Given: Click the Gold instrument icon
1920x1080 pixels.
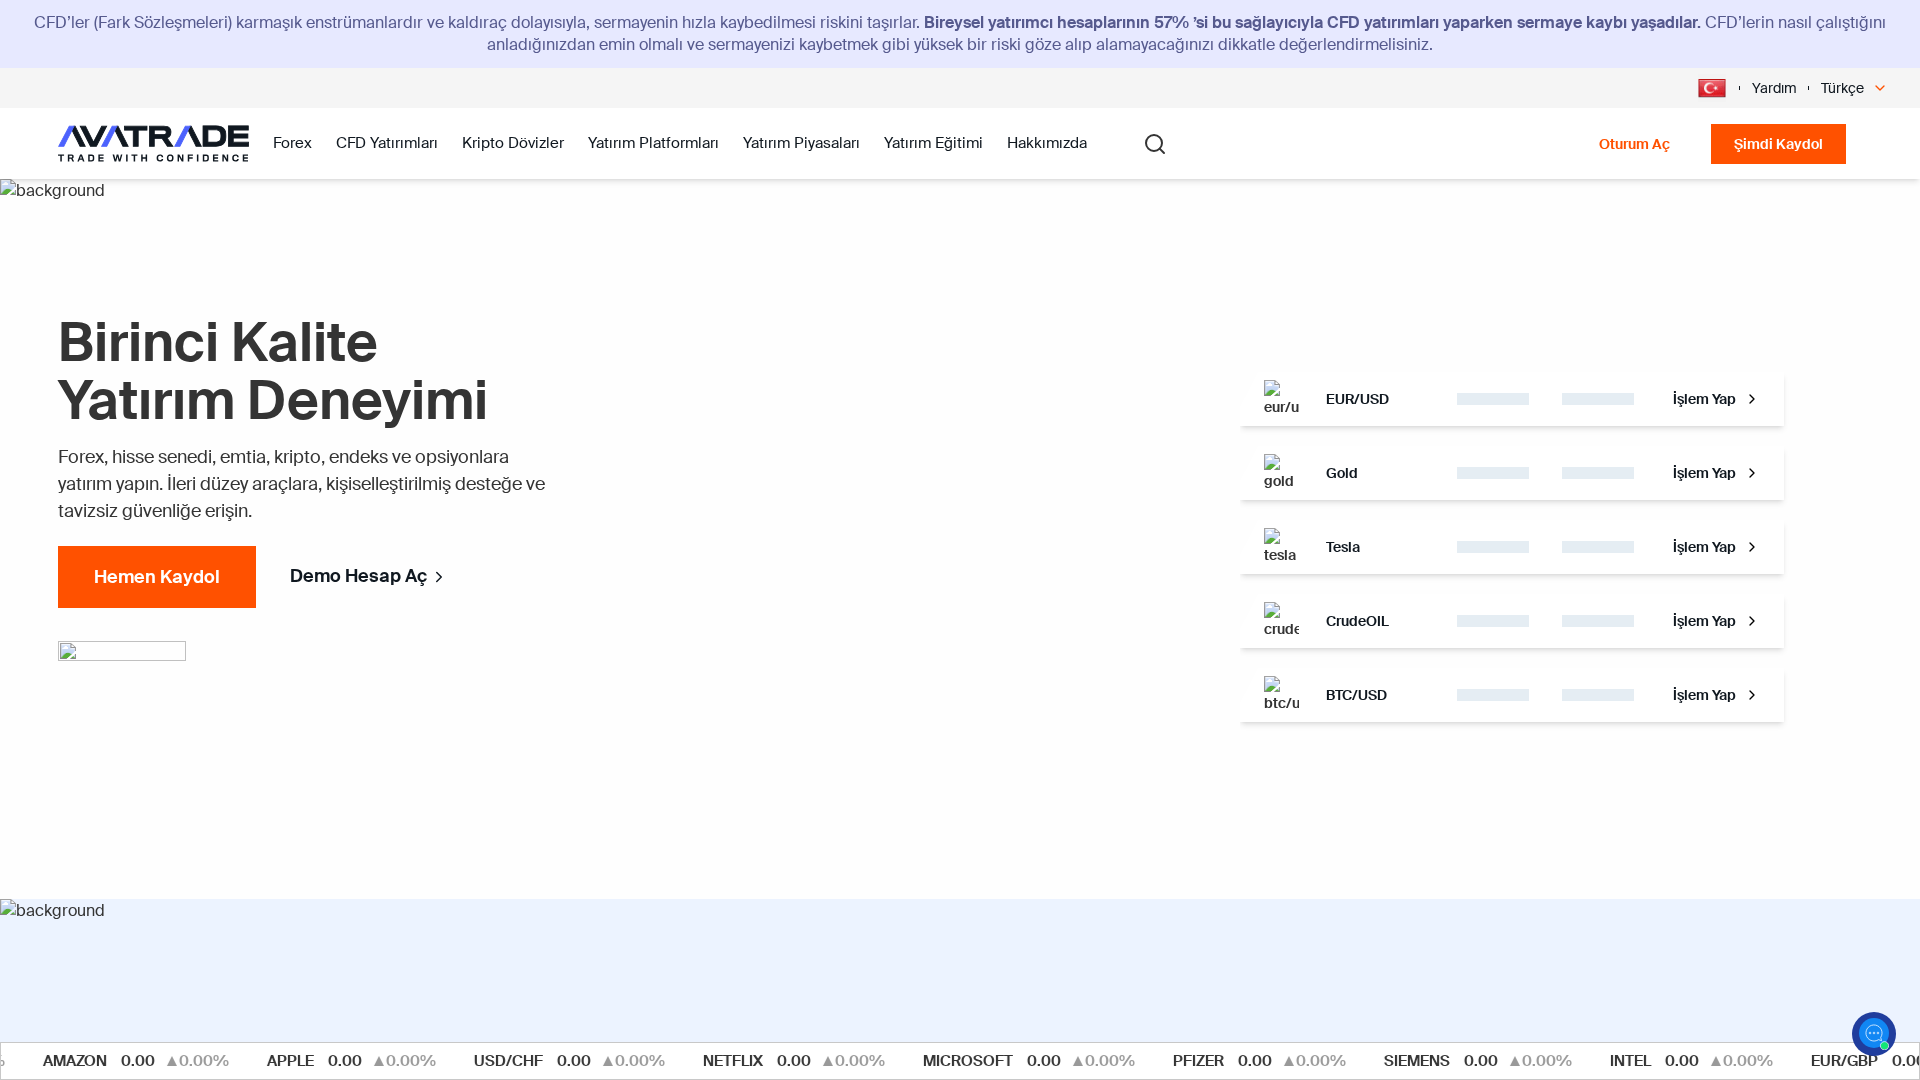Looking at the screenshot, I should 1281,472.
